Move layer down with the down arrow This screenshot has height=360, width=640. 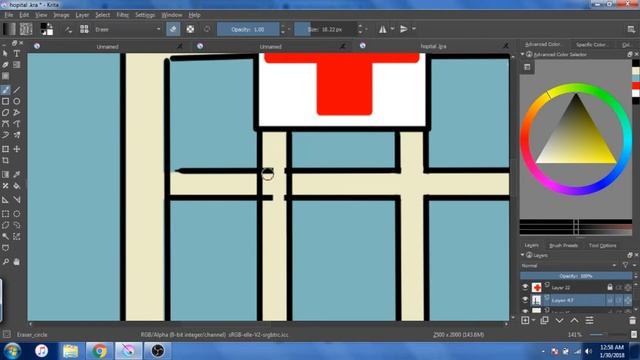pos(559,320)
